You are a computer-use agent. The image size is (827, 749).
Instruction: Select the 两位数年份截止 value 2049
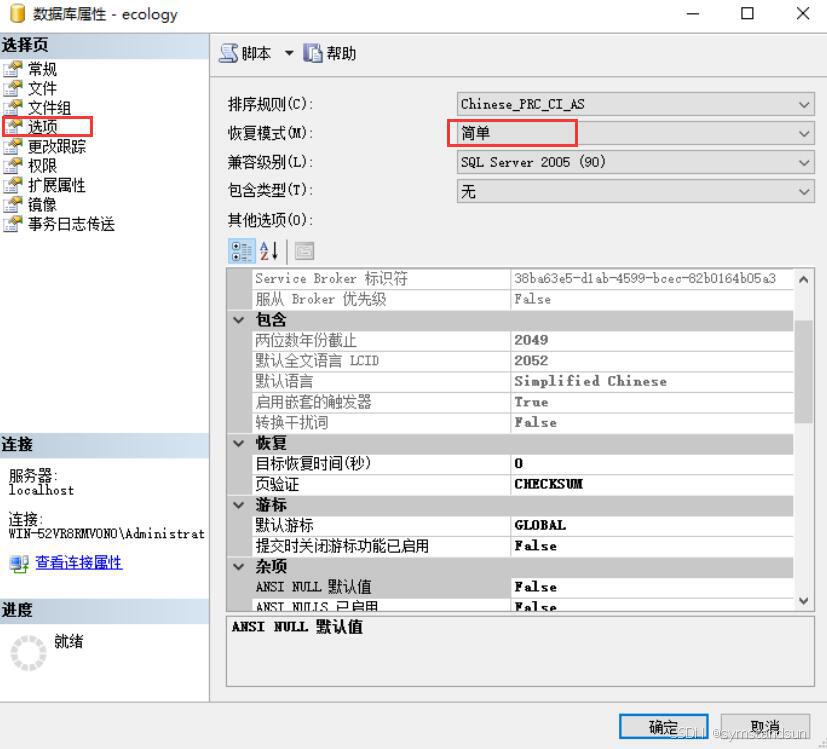point(652,340)
